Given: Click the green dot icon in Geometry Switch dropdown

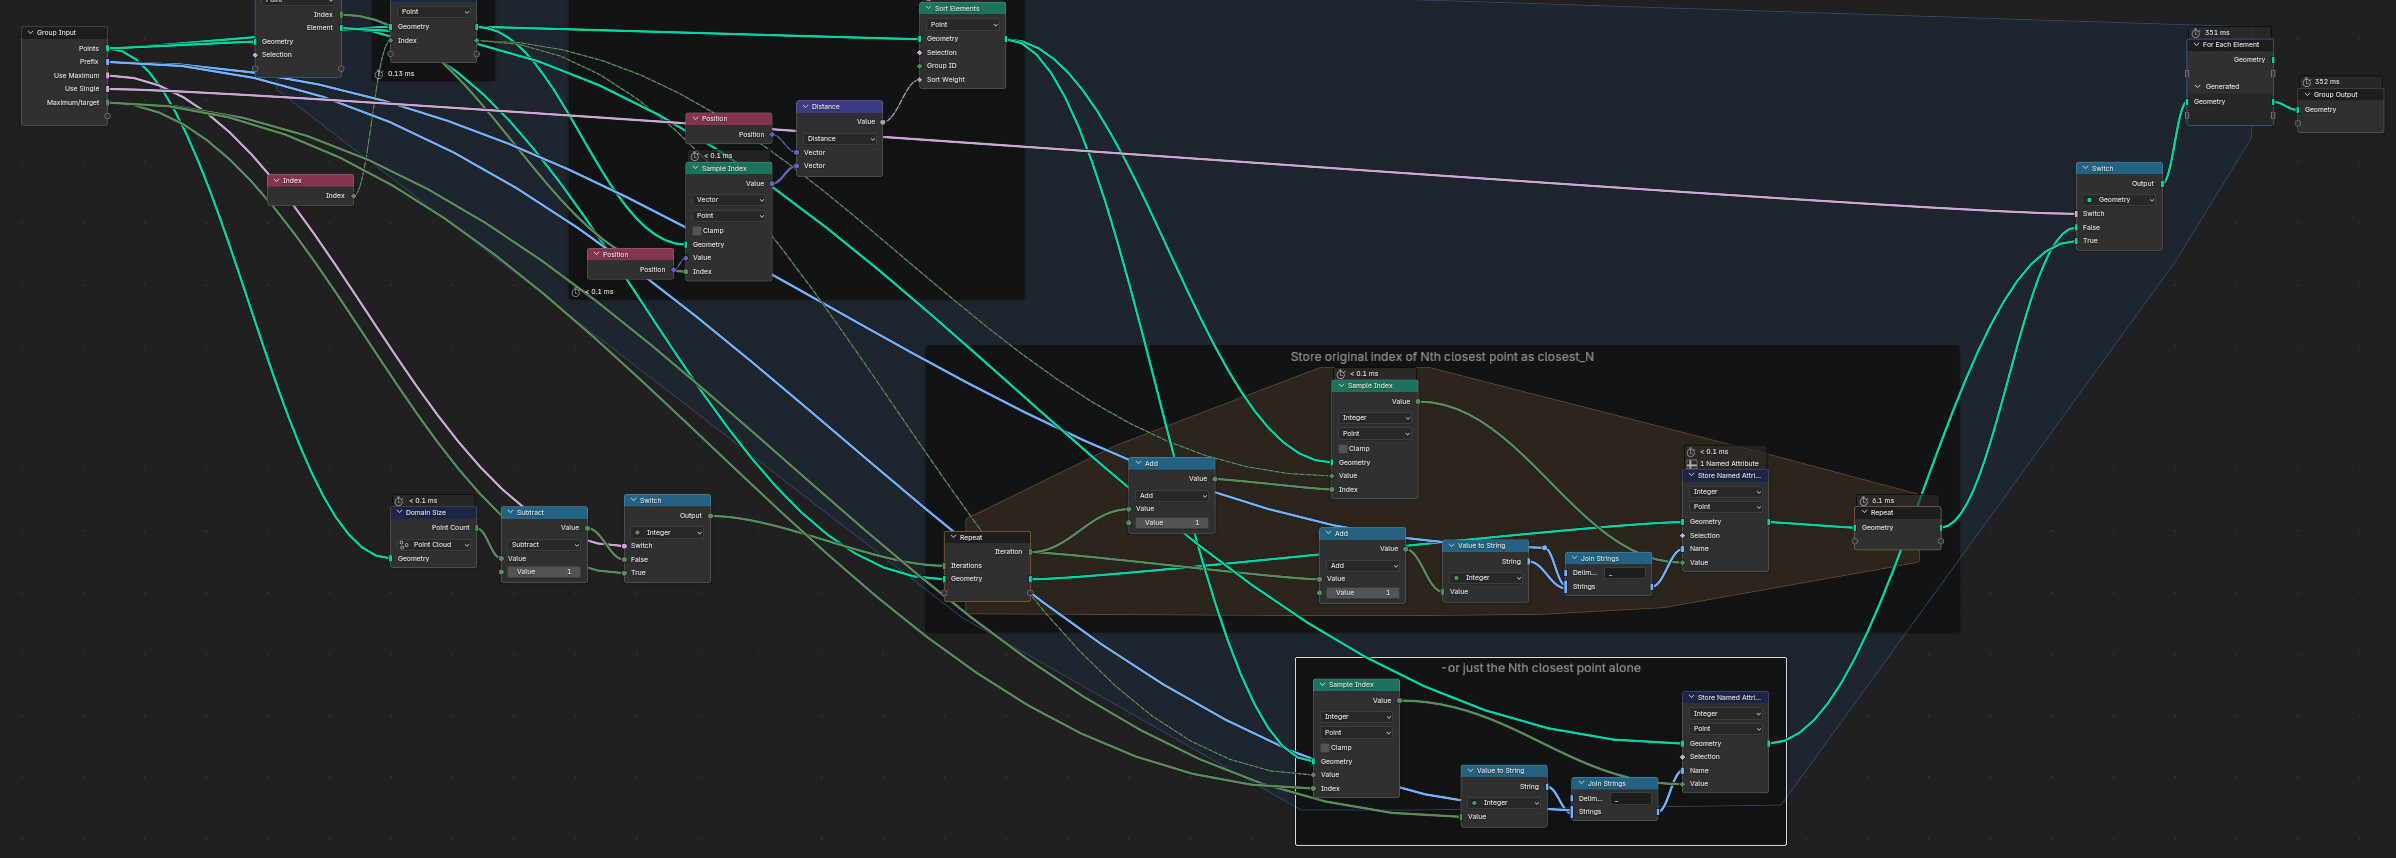Looking at the screenshot, I should tap(2089, 200).
